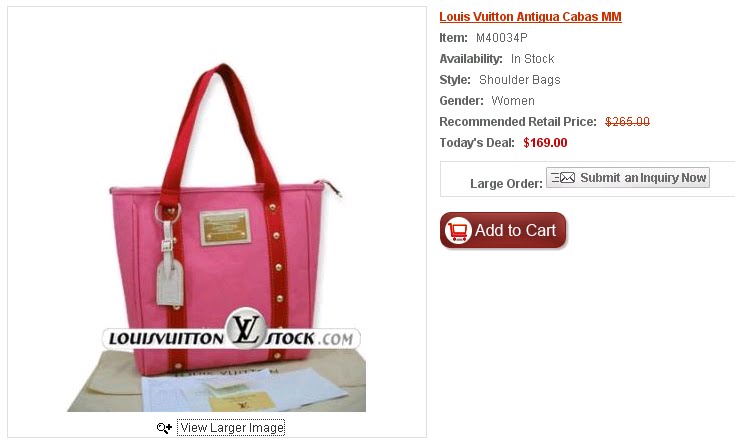The image size is (735, 443).
Task: Click the LOUISVUITTONSTOCK.COM watermark text
Action: coord(231,338)
